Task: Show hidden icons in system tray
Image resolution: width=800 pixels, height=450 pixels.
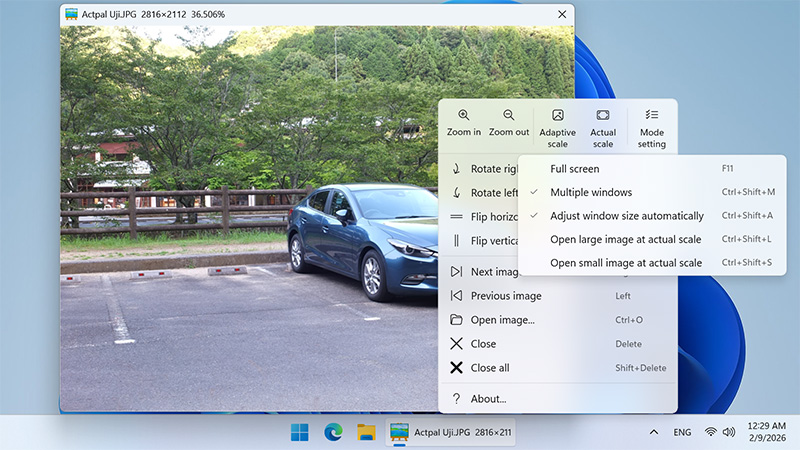Action: point(654,432)
